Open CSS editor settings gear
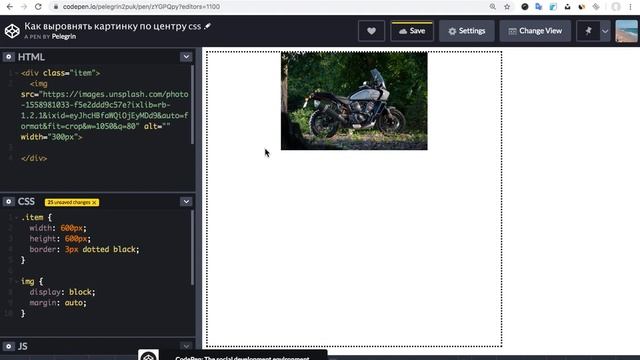The height and width of the screenshot is (360, 640). [x=9, y=202]
